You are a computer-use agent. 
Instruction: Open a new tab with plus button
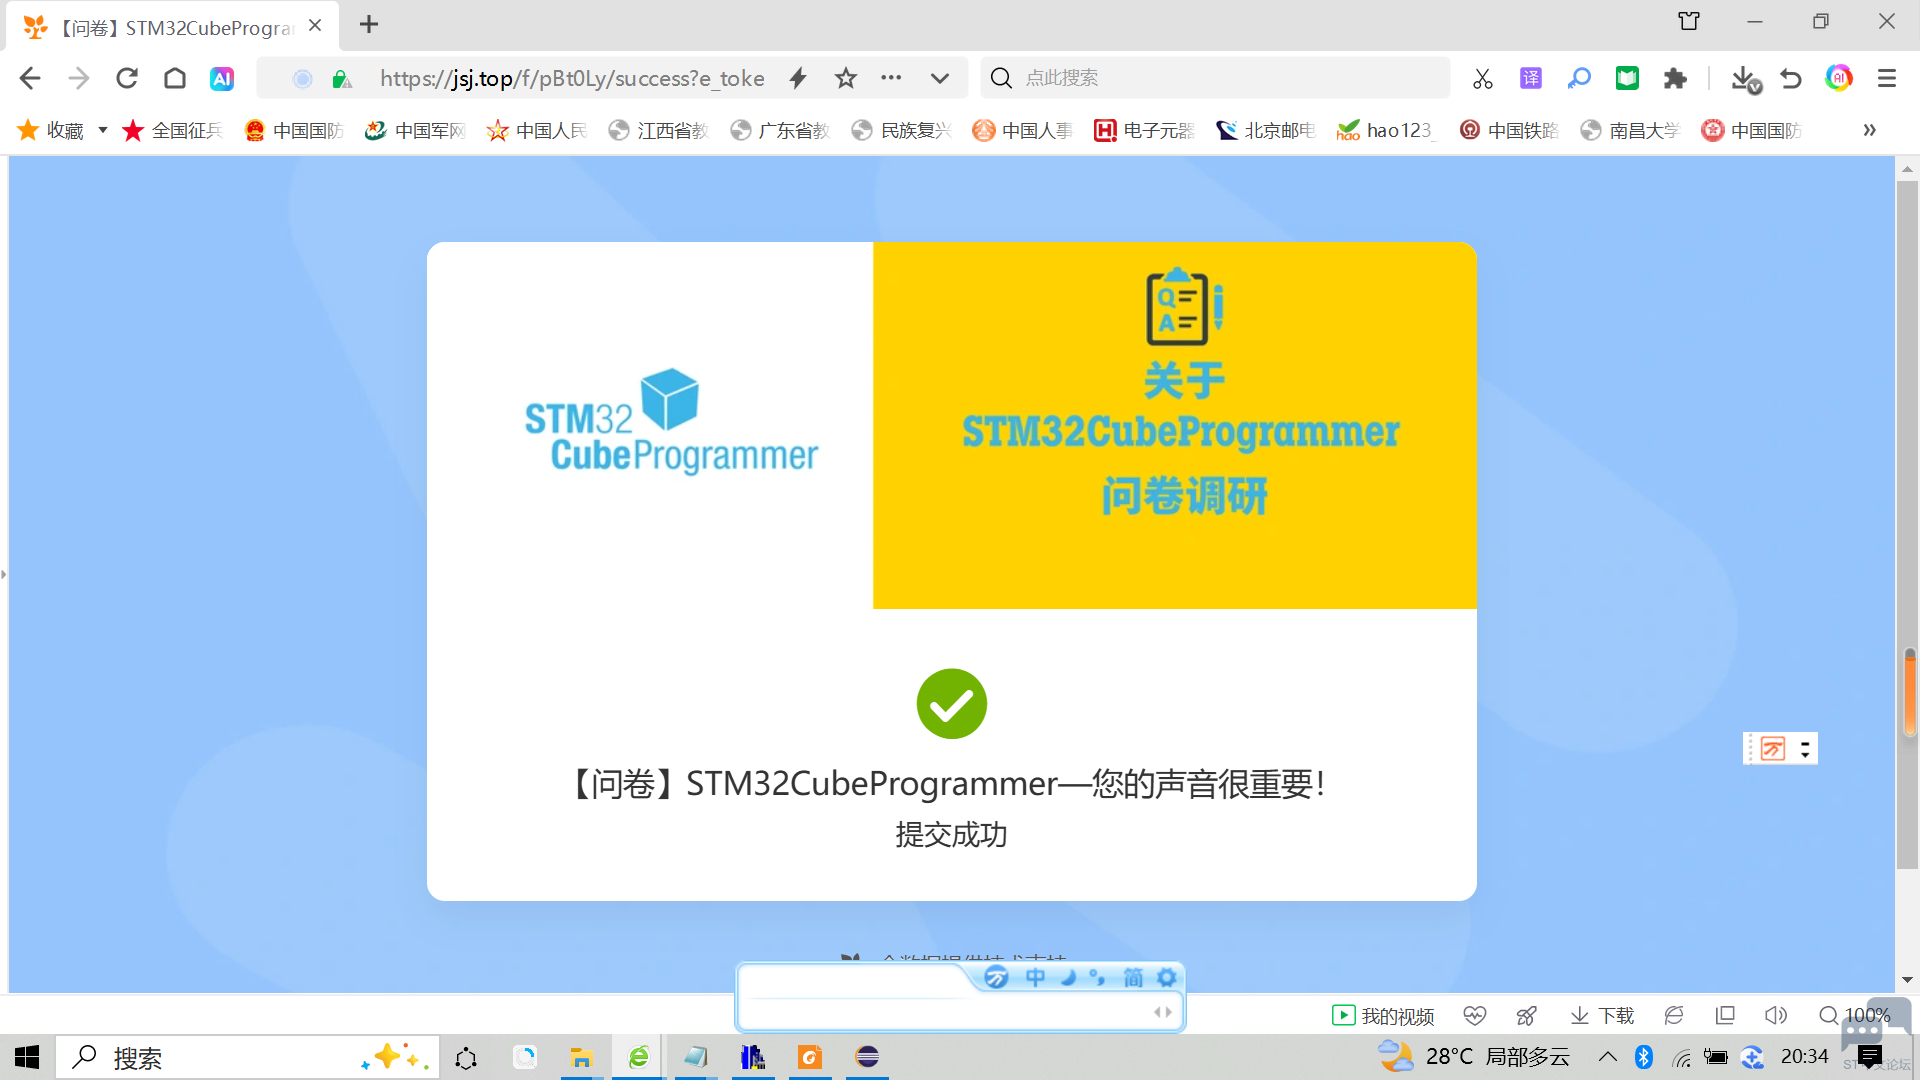click(x=369, y=25)
